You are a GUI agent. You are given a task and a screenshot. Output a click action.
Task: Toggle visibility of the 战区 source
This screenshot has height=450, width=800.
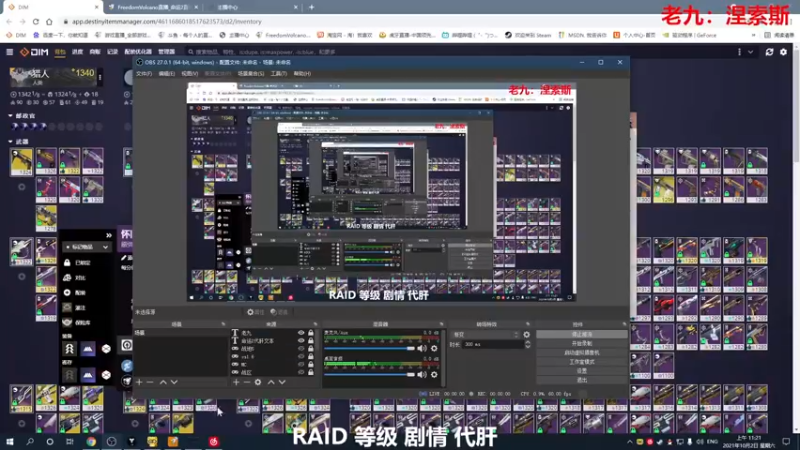tap(301, 372)
